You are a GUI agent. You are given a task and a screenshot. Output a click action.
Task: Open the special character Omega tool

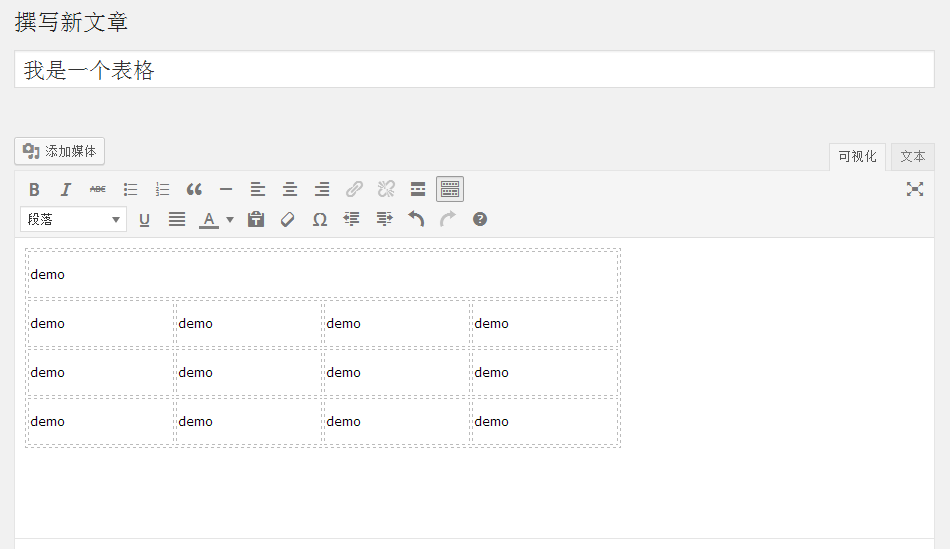pyautogui.click(x=320, y=219)
